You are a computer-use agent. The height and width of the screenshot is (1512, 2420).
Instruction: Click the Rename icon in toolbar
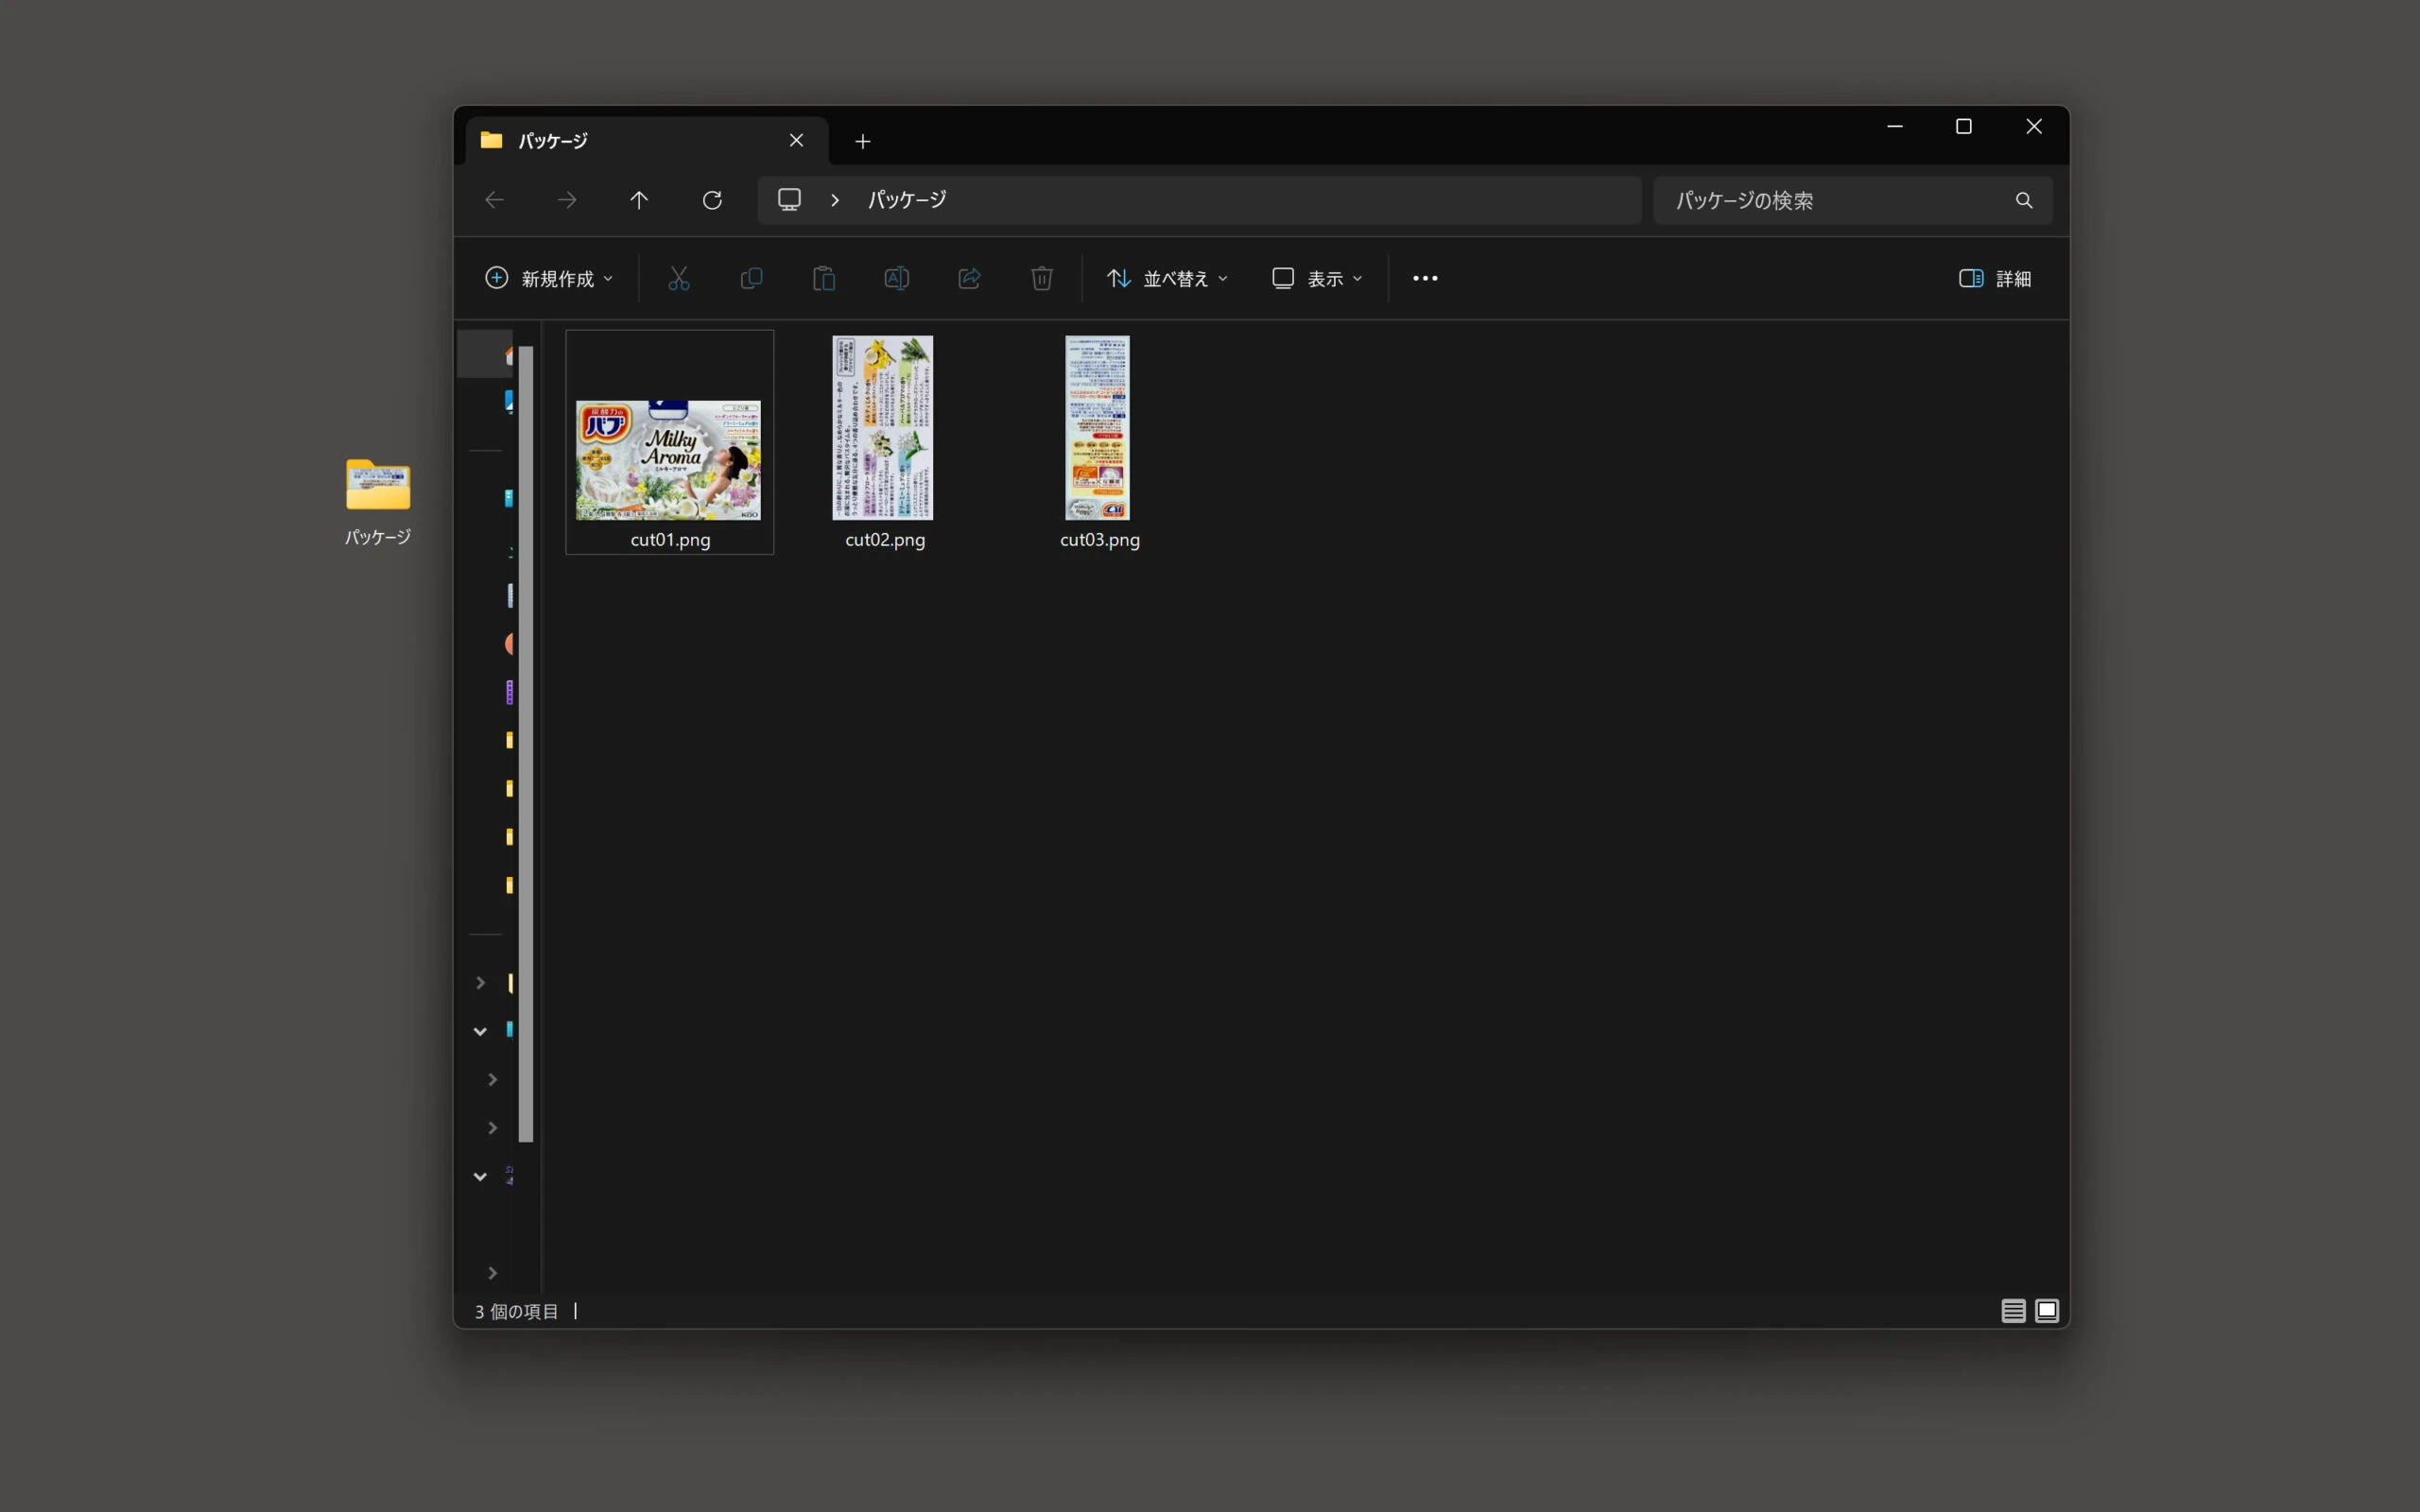tap(896, 278)
